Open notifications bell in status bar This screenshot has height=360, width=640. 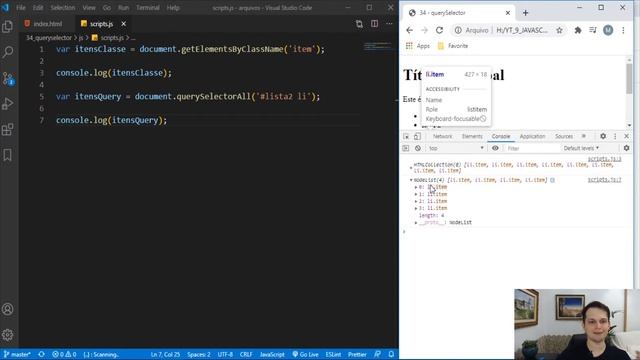[x=391, y=354]
